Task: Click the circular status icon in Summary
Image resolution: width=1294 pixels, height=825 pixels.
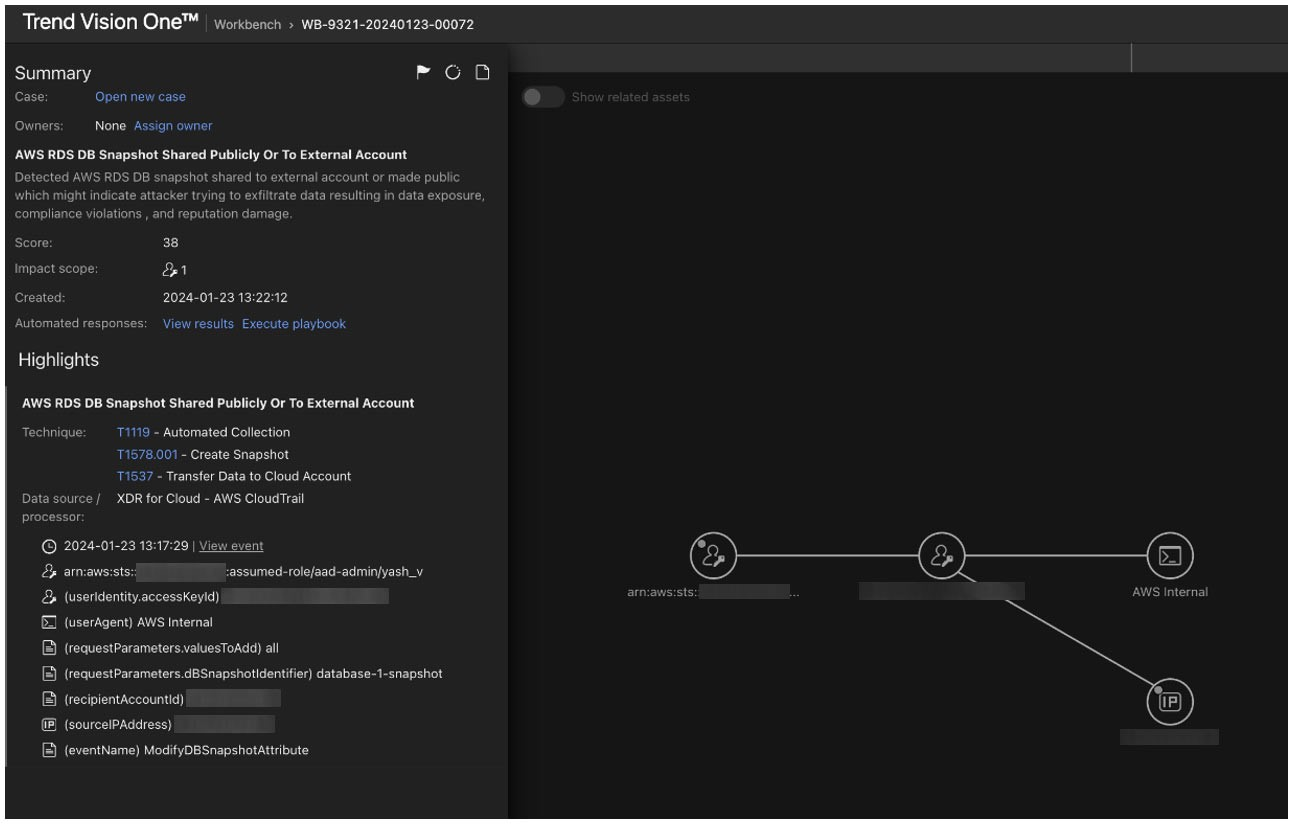Action: click(x=453, y=72)
